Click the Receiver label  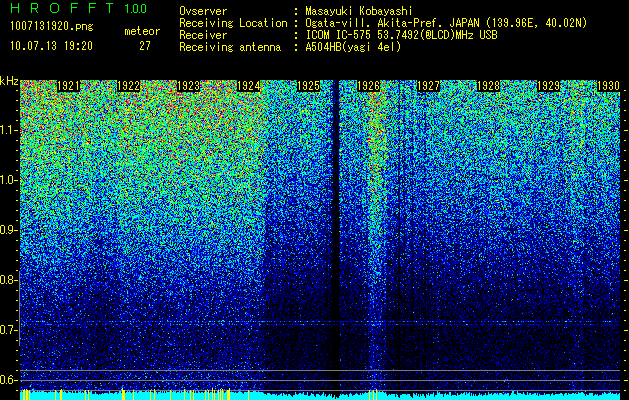[203, 35]
